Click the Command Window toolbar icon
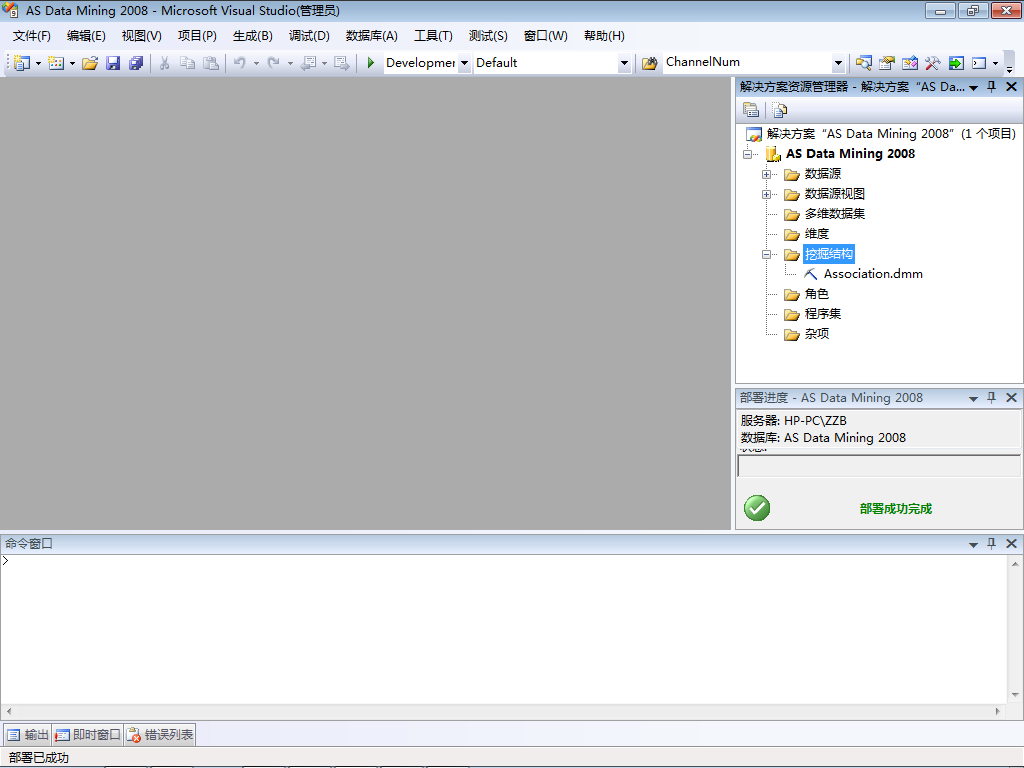 (x=979, y=63)
